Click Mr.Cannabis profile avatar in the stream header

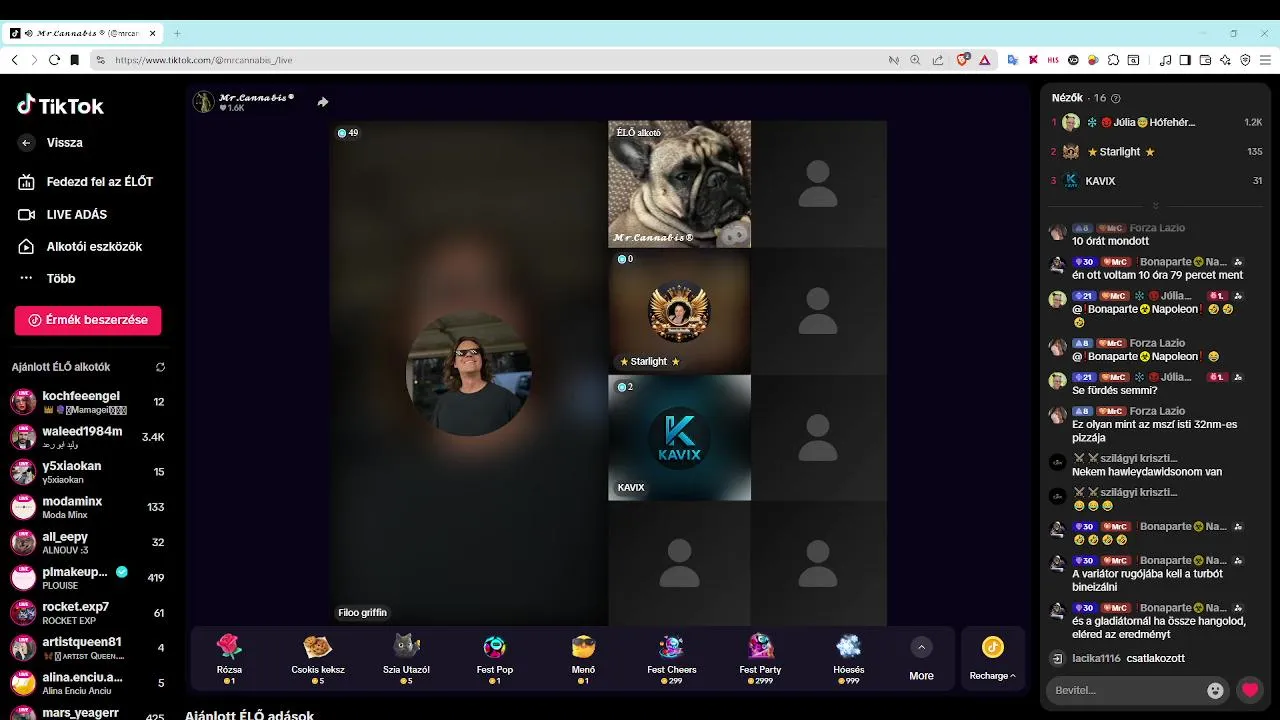click(x=204, y=102)
